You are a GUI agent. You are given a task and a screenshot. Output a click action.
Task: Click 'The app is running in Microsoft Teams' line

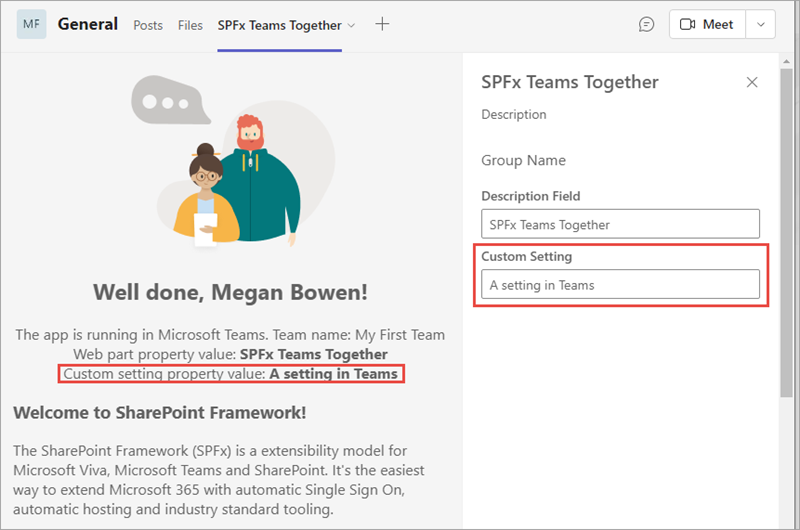(x=230, y=335)
